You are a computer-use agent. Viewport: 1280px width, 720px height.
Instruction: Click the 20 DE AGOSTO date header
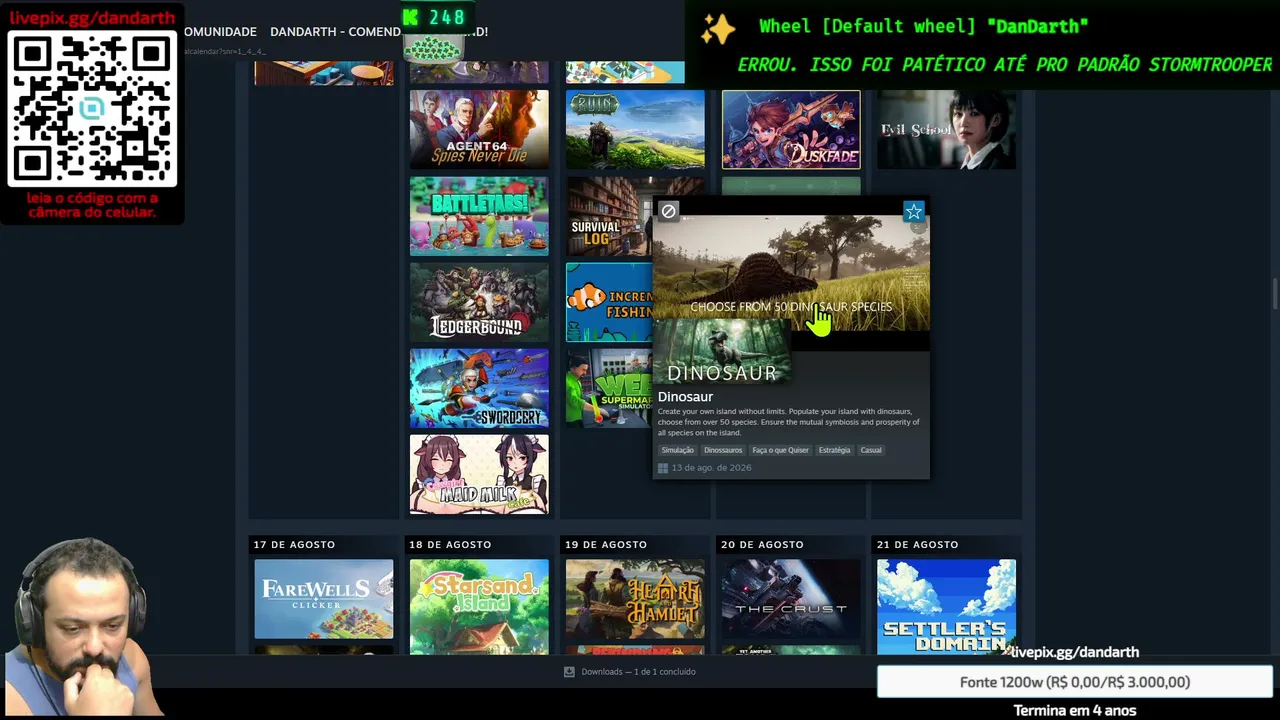(x=762, y=545)
